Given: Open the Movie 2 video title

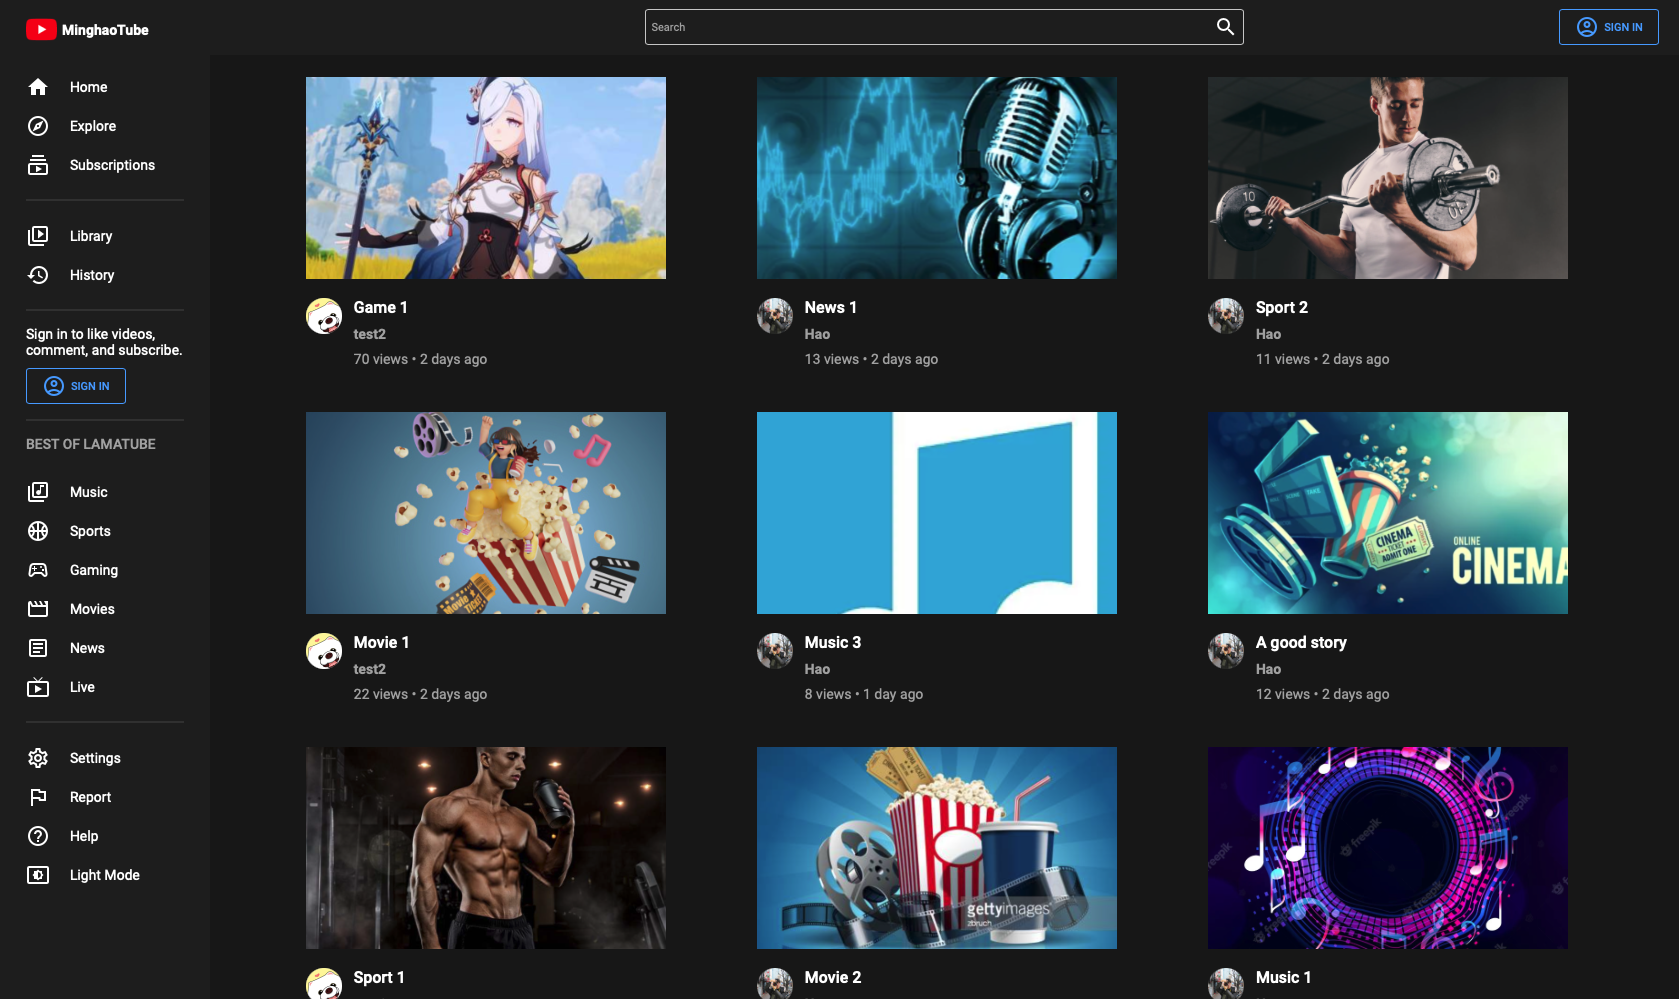Looking at the screenshot, I should (832, 978).
